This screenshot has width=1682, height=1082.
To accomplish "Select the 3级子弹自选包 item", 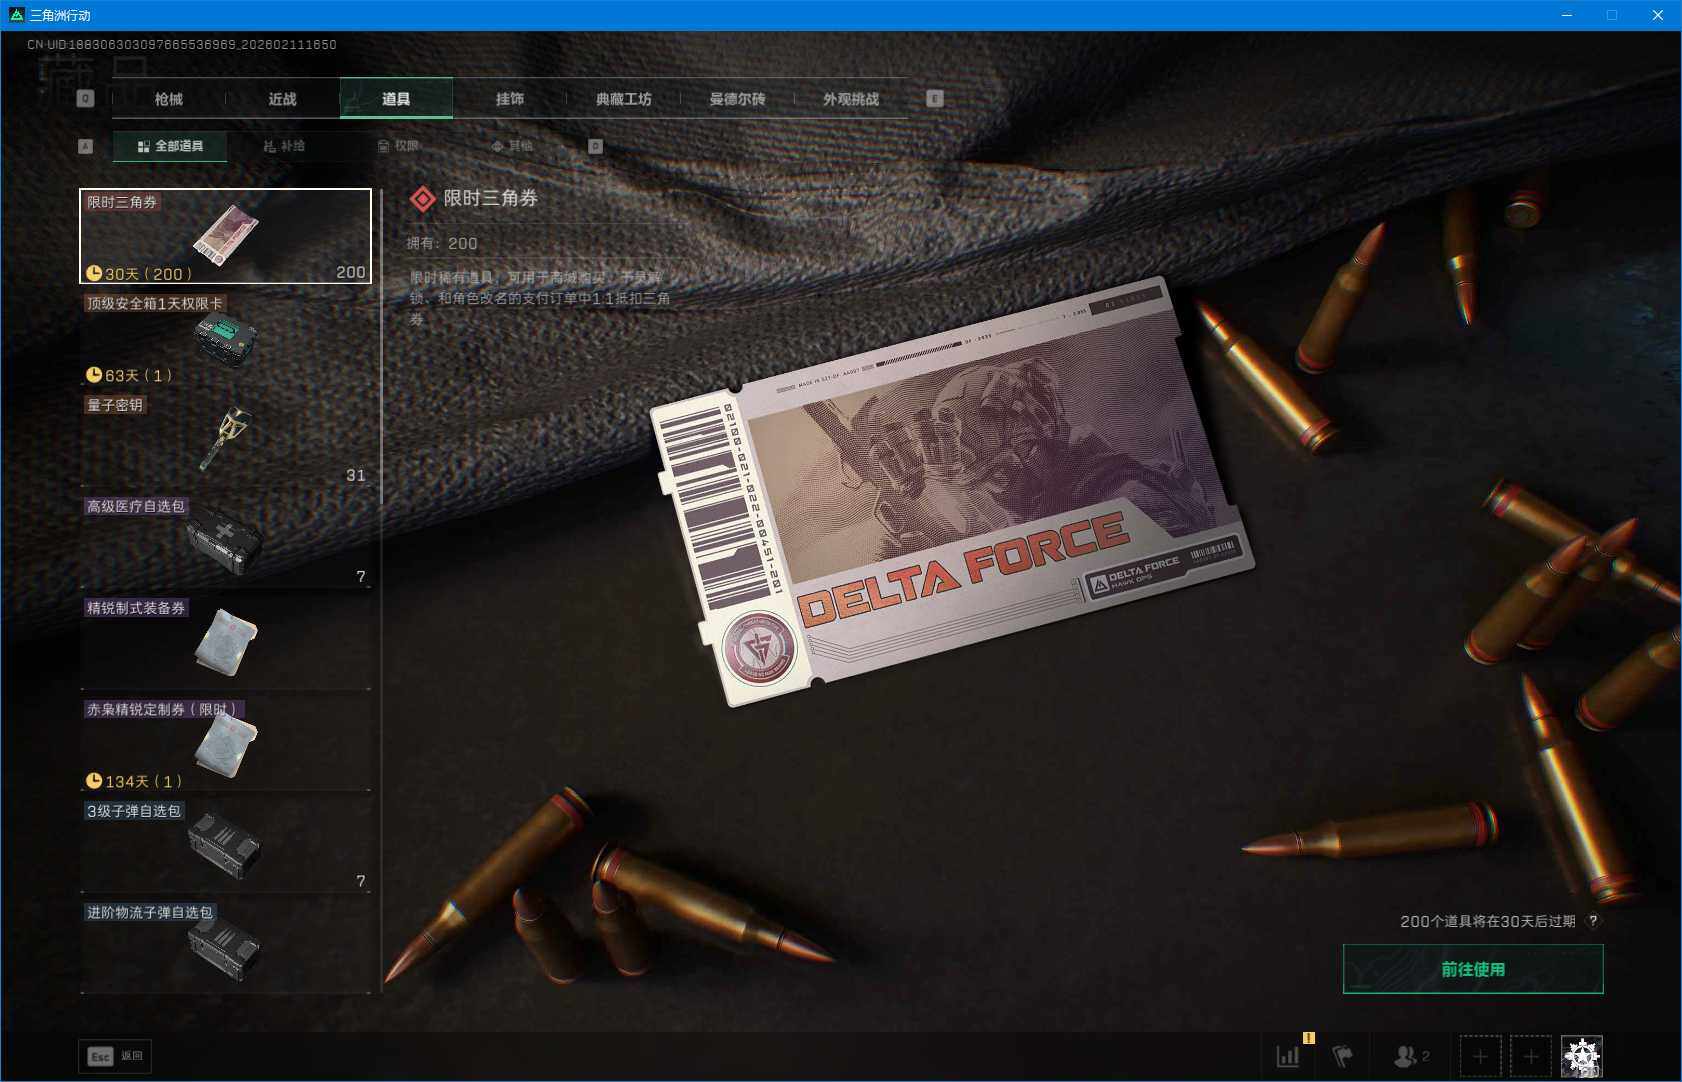I will 225,846.
